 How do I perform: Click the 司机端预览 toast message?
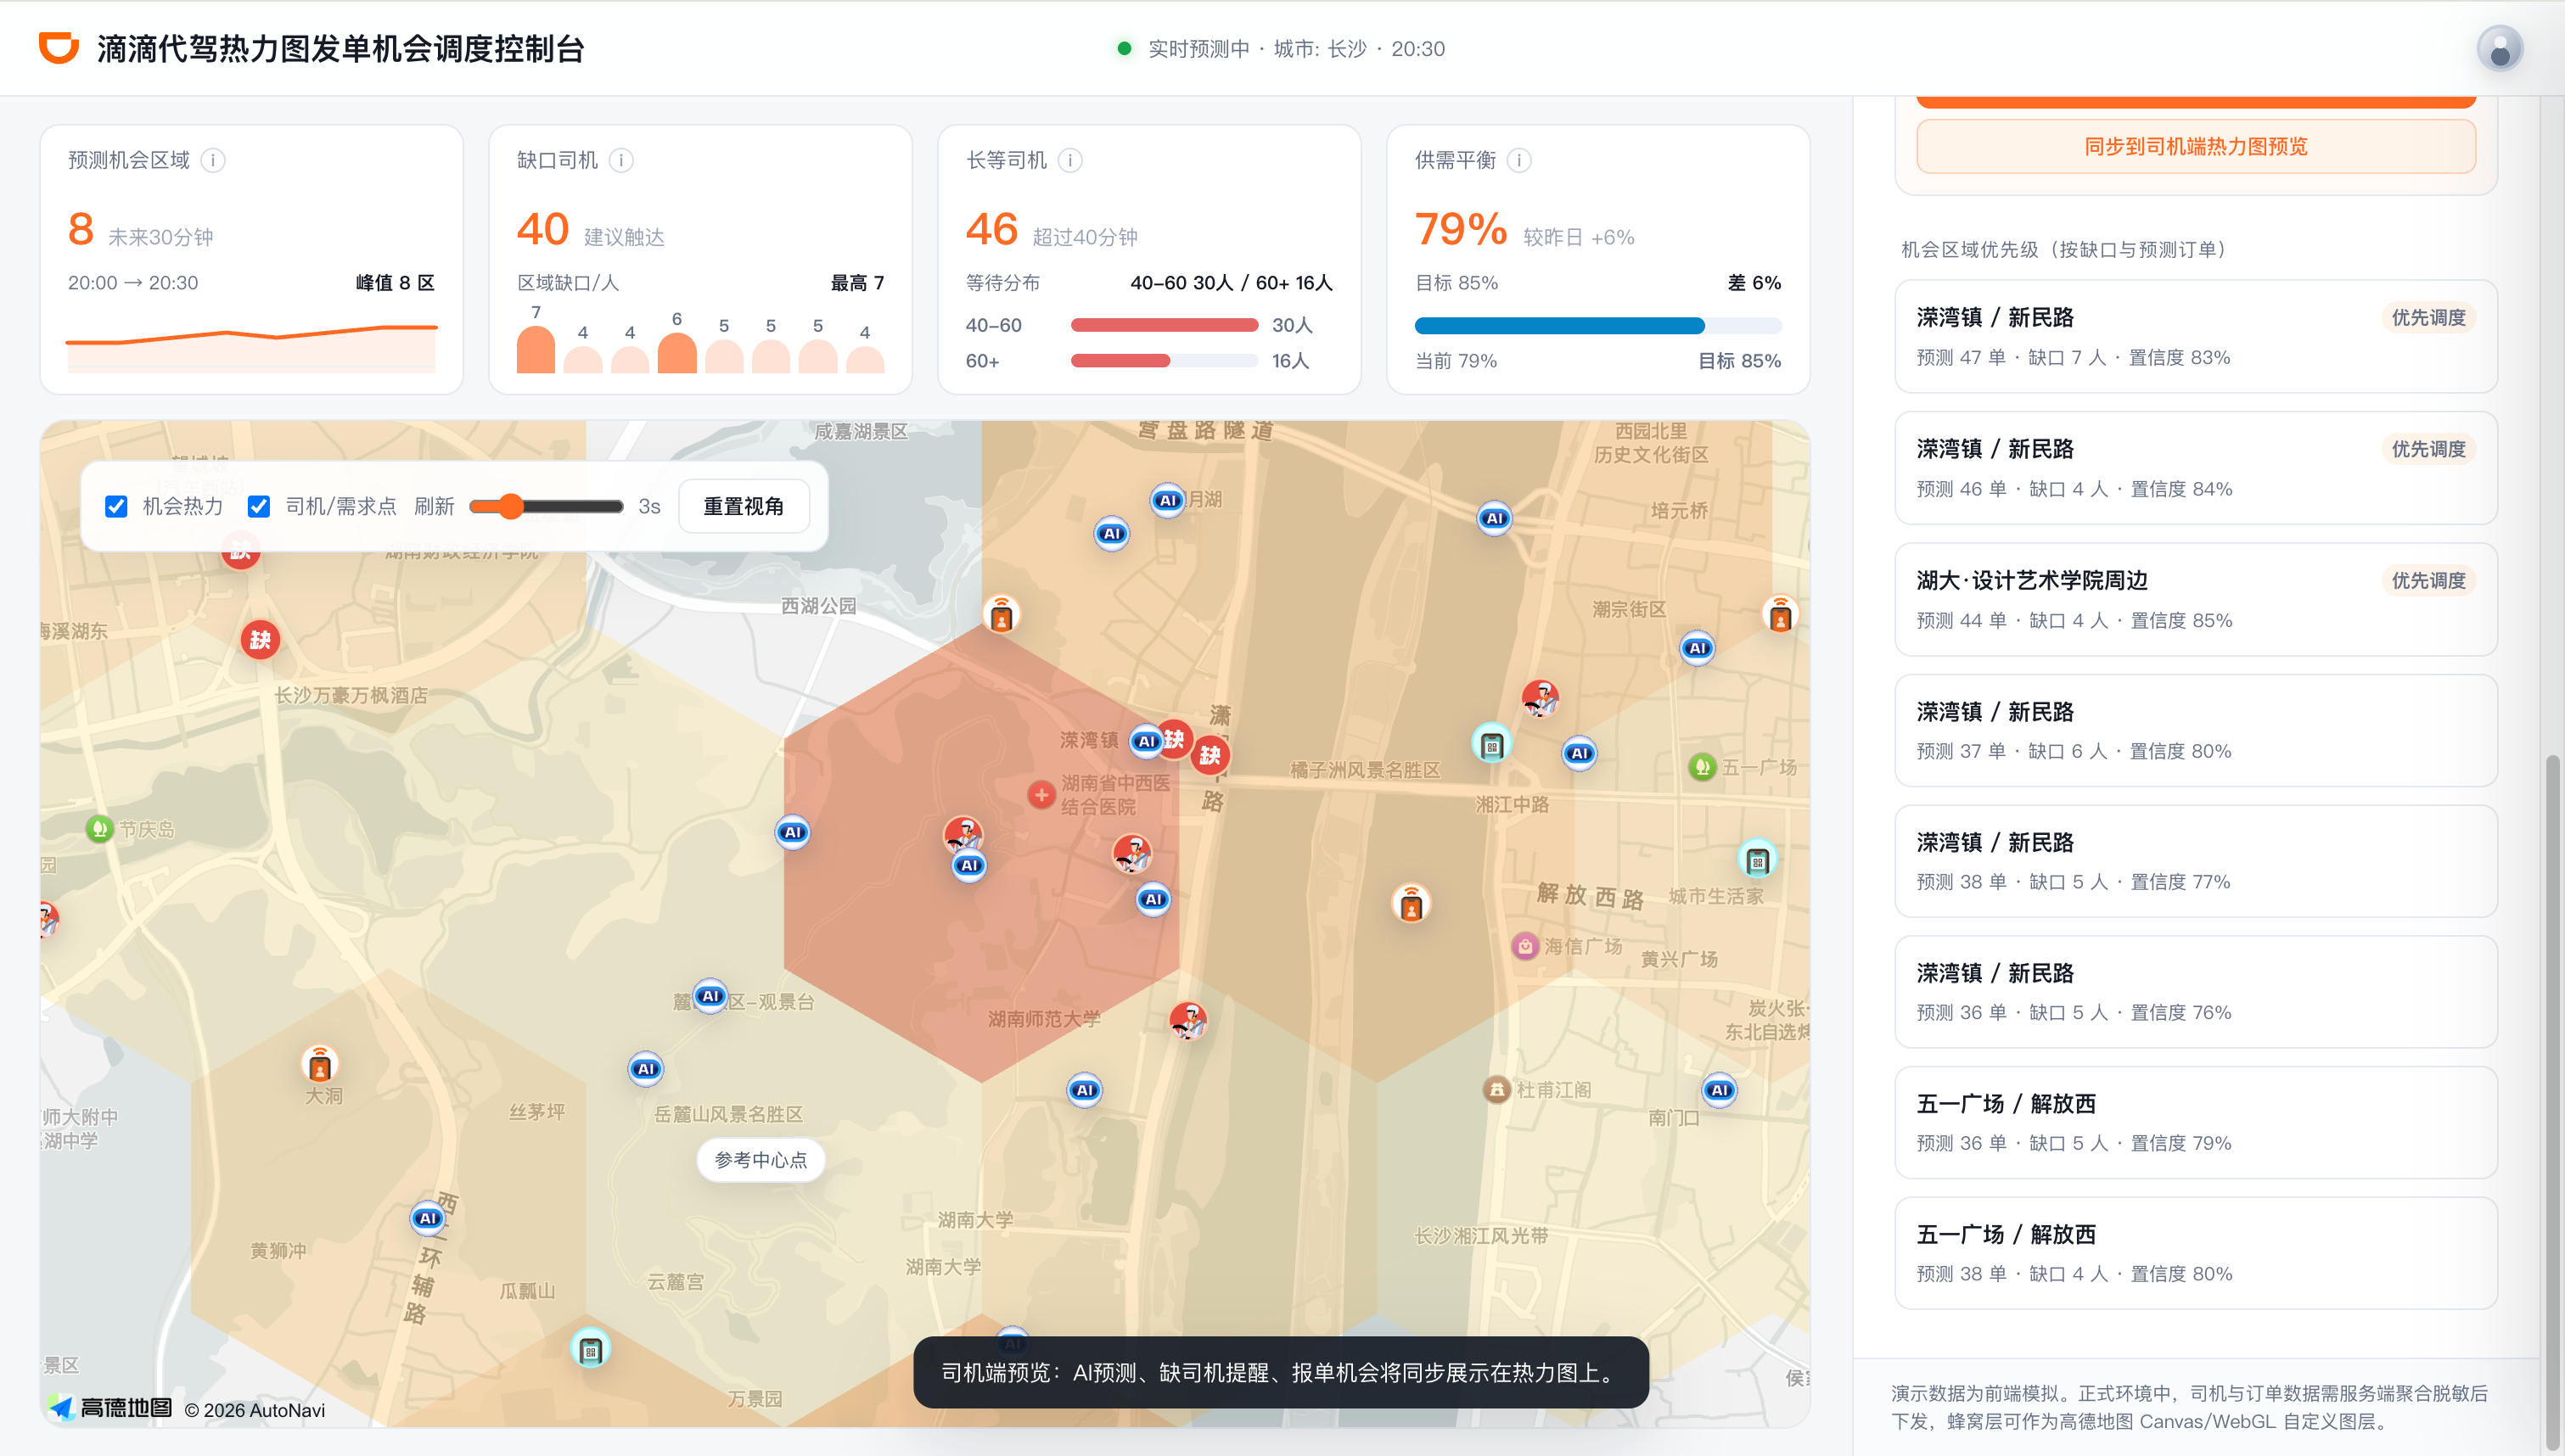tap(1281, 1372)
